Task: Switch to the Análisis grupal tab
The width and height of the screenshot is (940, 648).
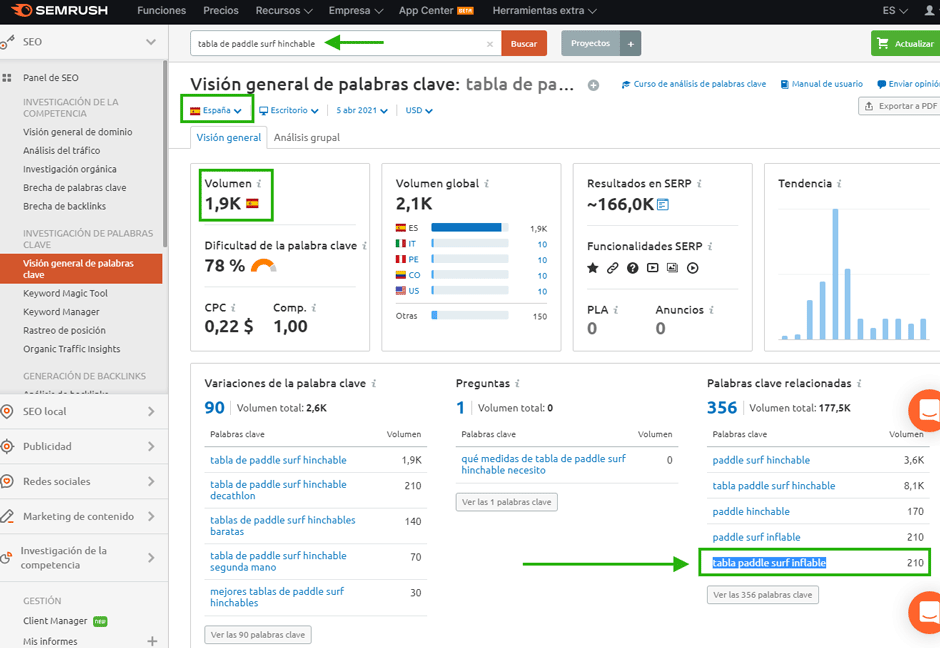Action: pos(306,138)
